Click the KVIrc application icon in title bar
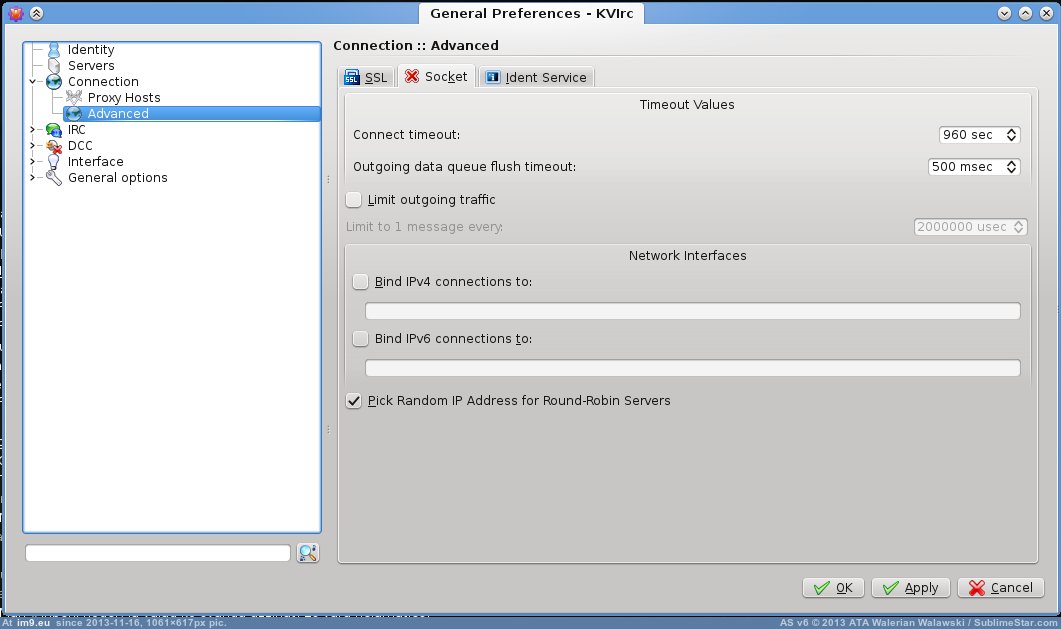 point(16,13)
